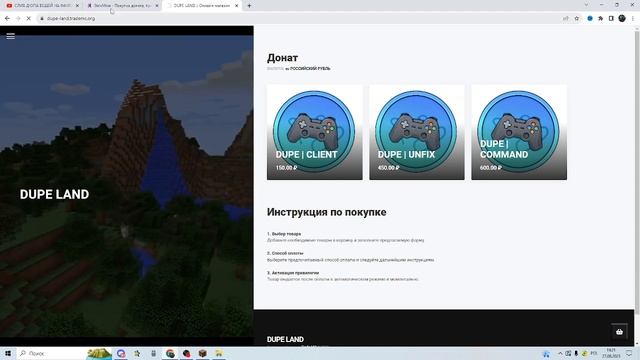Image resolution: width=640 pixels, height=360 pixels.
Task: Click the 450.00 ₽ price
Action: click(x=389, y=168)
